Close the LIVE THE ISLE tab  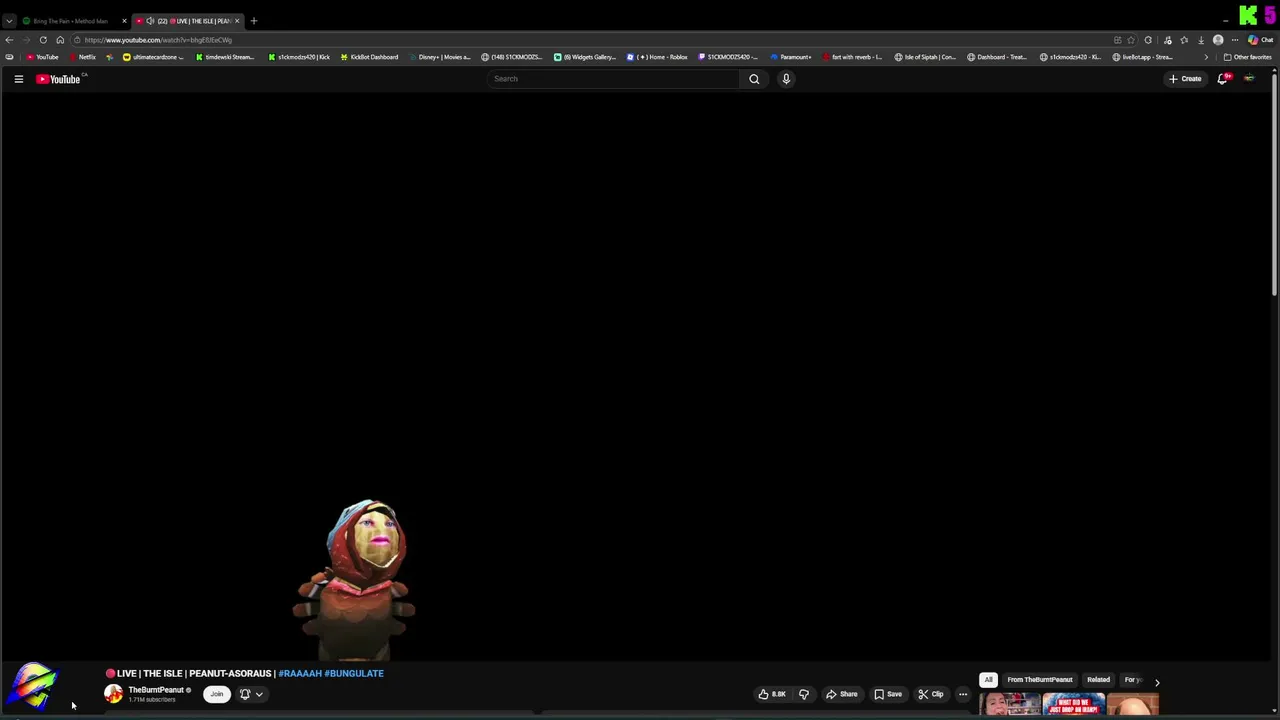point(237,21)
